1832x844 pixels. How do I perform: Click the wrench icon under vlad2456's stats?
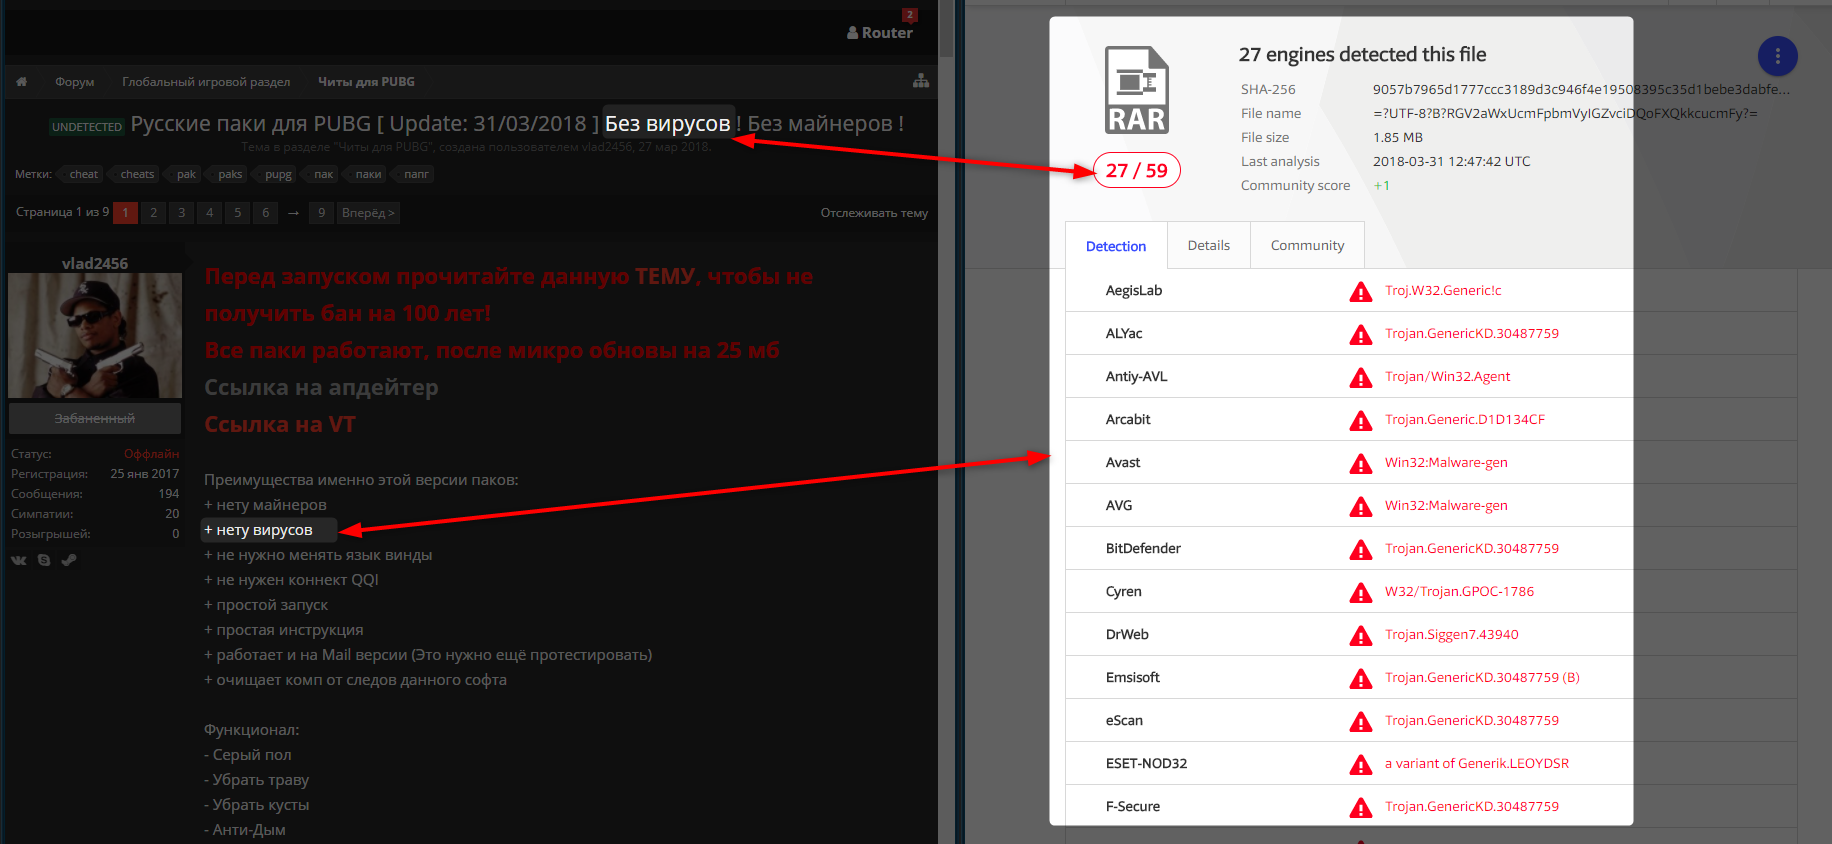tap(69, 560)
